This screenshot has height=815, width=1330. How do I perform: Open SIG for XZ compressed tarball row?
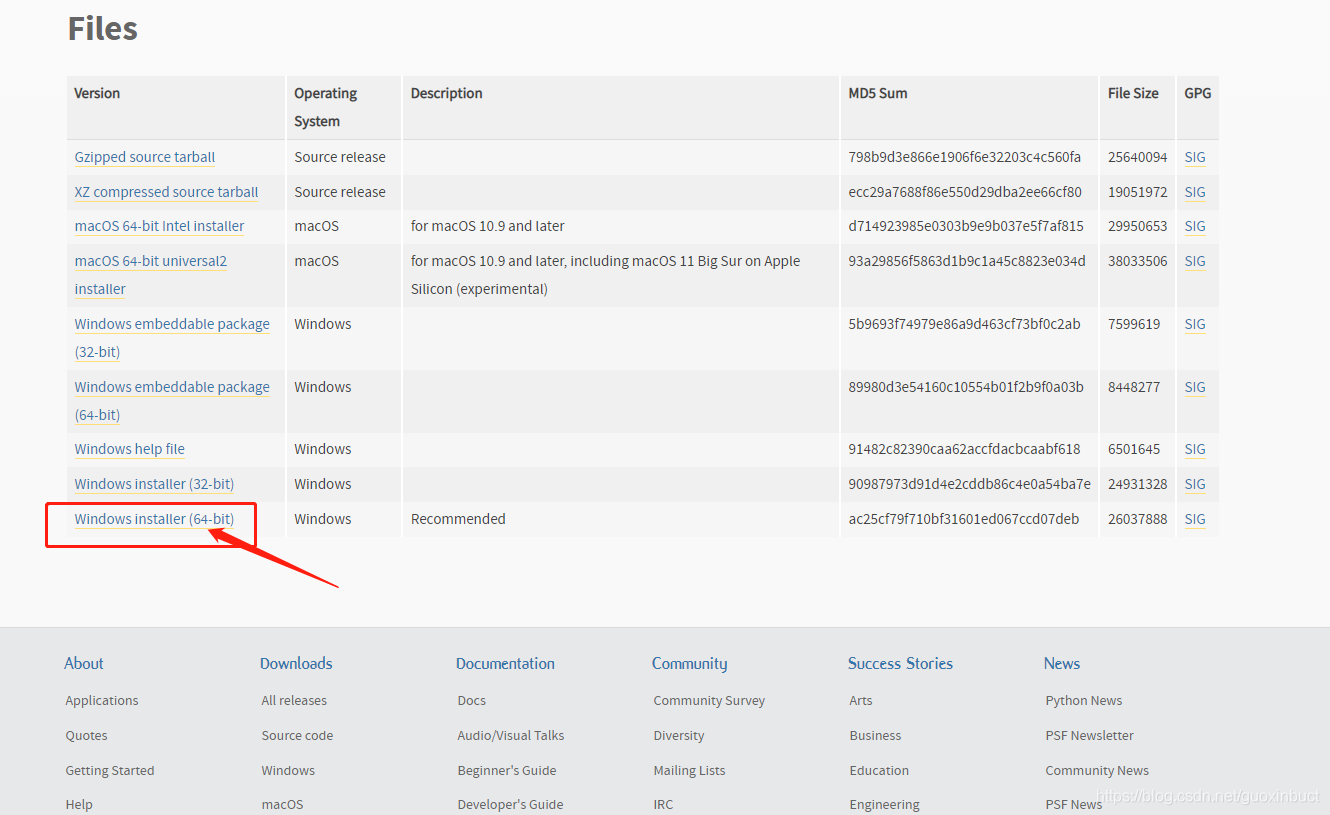(x=1195, y=192)
